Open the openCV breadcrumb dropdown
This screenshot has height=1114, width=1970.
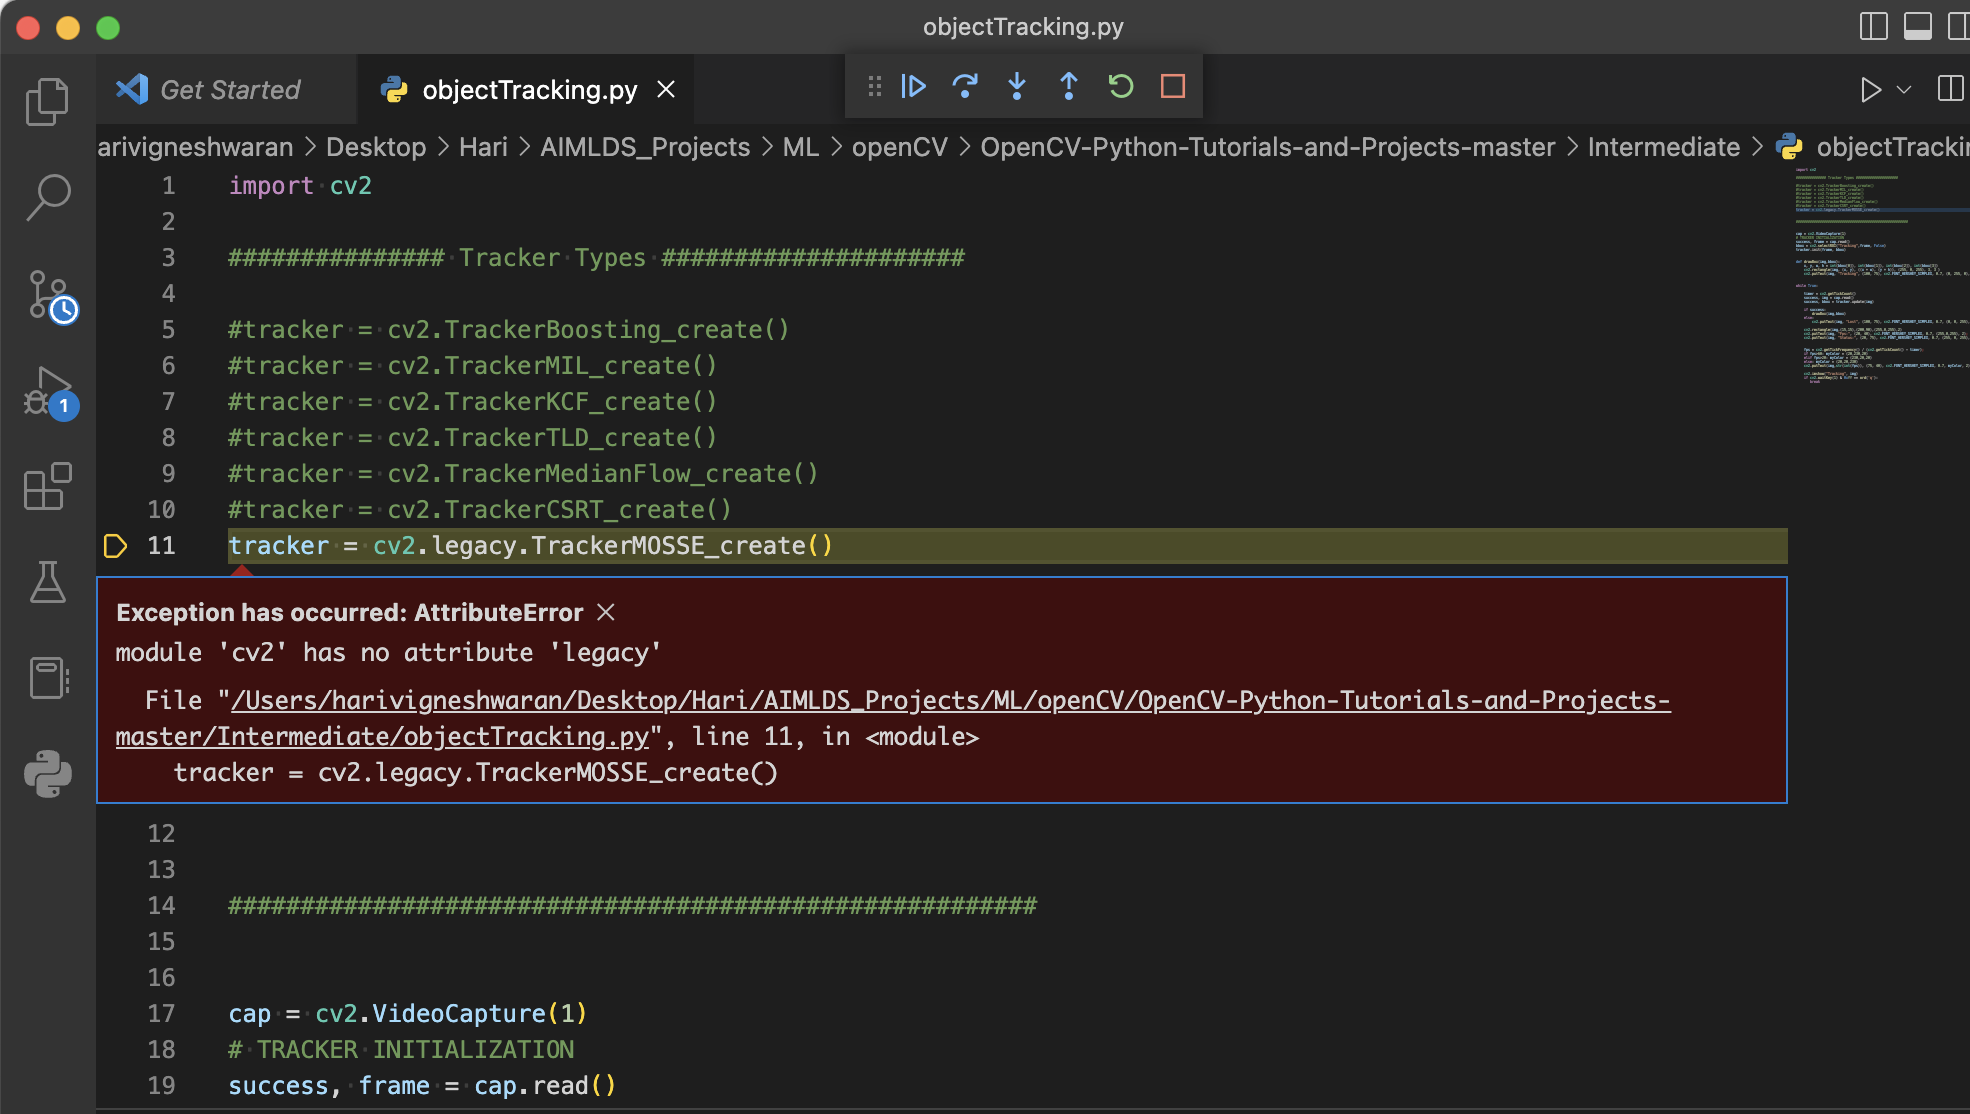(x=898, y=146)
